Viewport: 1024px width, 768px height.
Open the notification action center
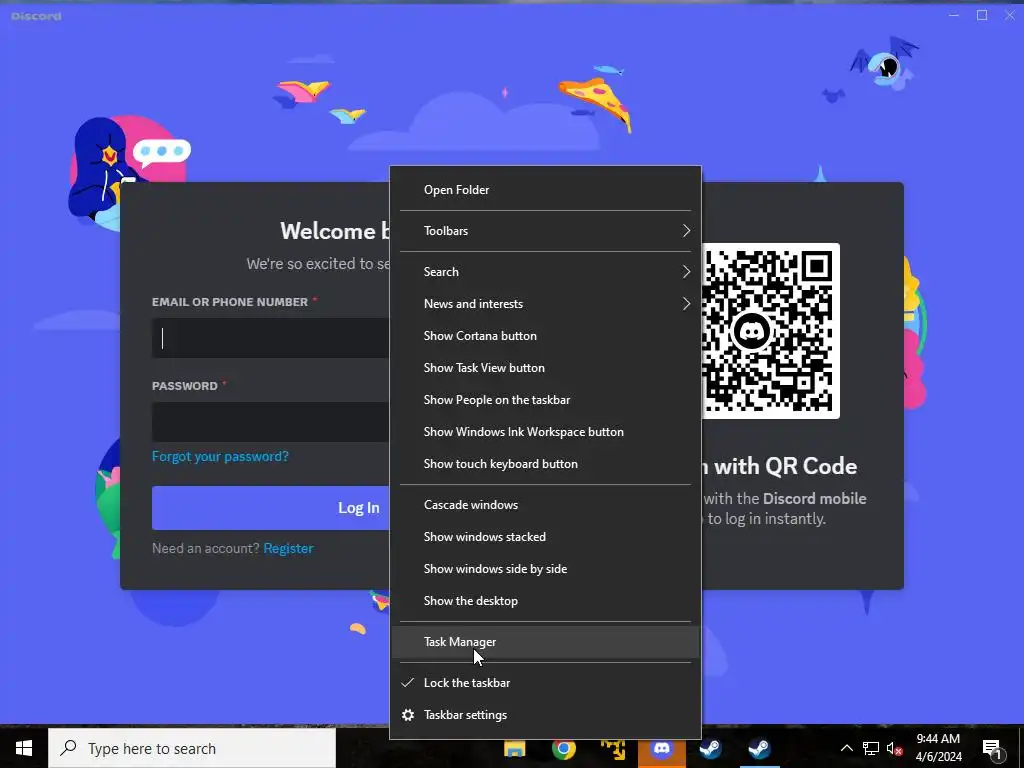[992, 748]
